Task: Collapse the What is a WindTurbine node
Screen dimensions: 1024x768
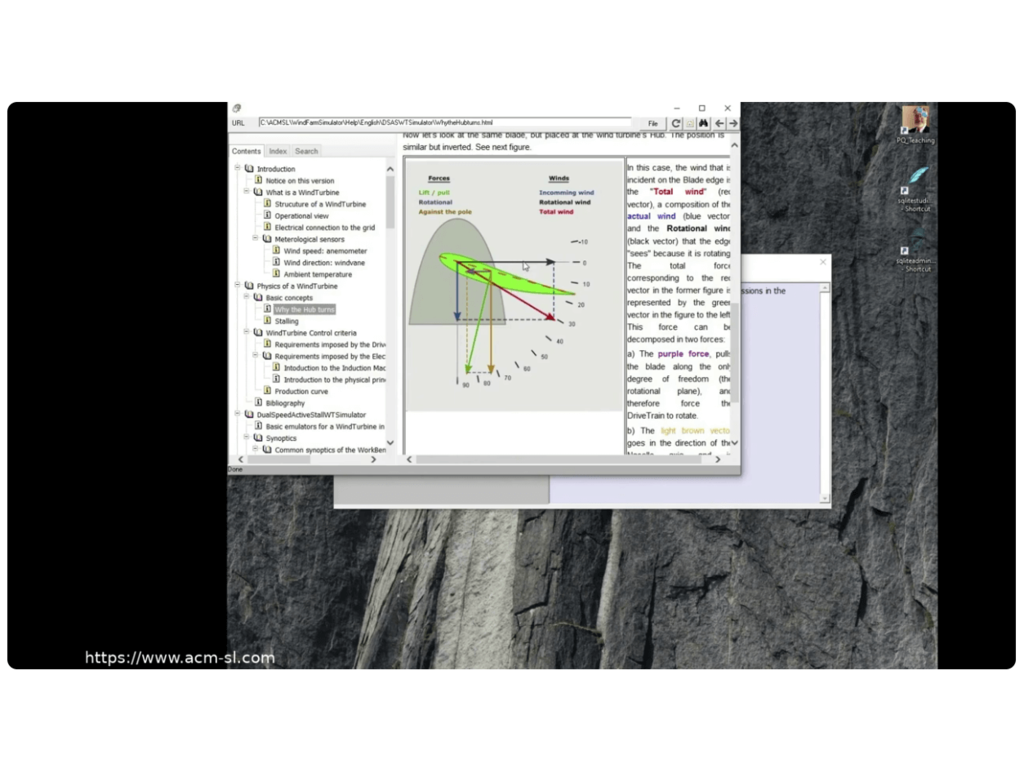Action: coord(246,191)
